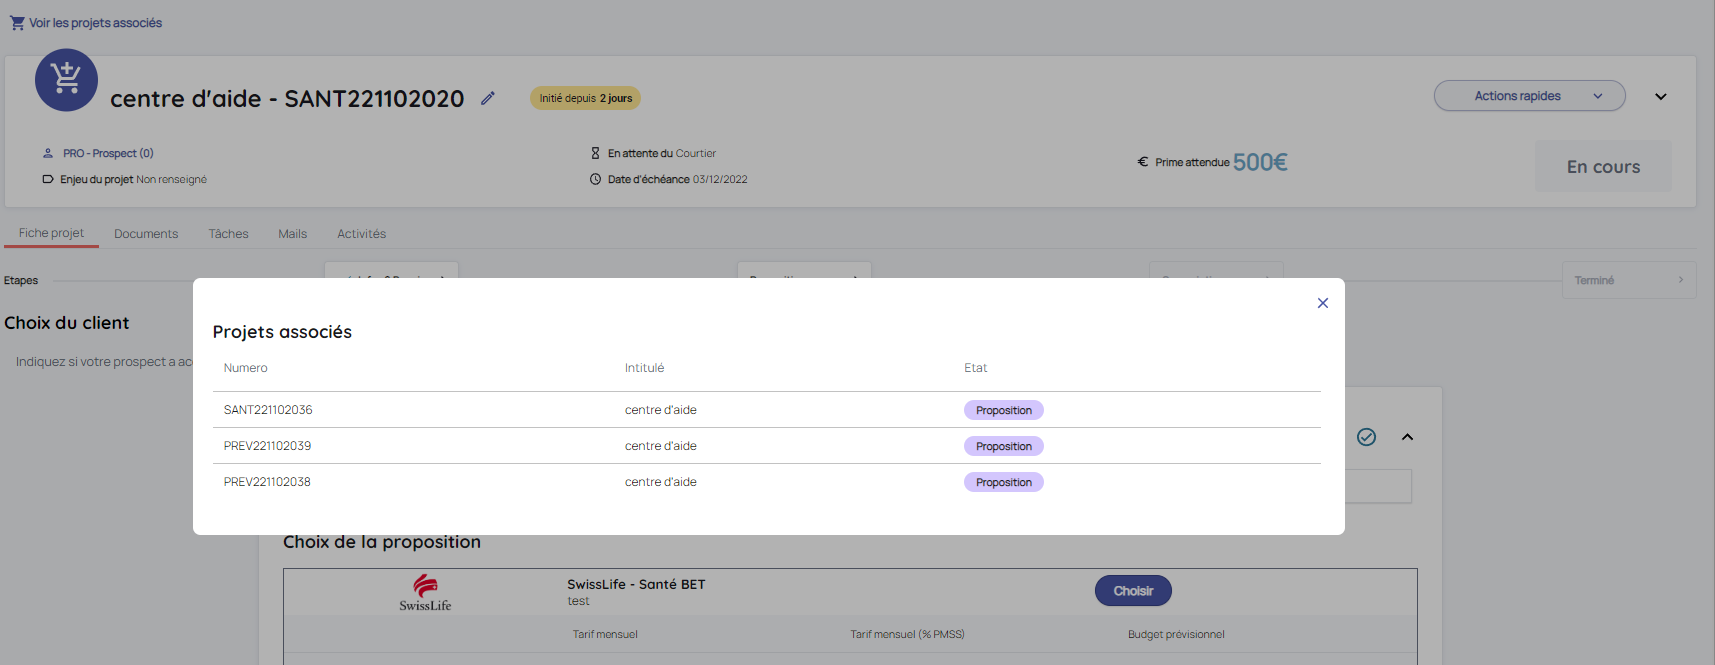The height and width of the screenshot is (665, 1715).
Task: Click the SwissLife logo
Action: 425,592
